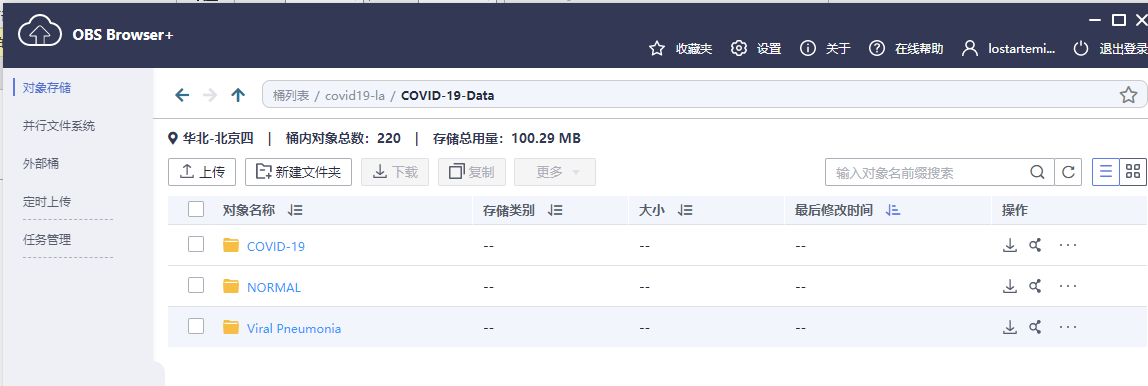The image size is (1148, 386).
Task: Click the 桶内对象总数 220 text
Action: (343, 138)
